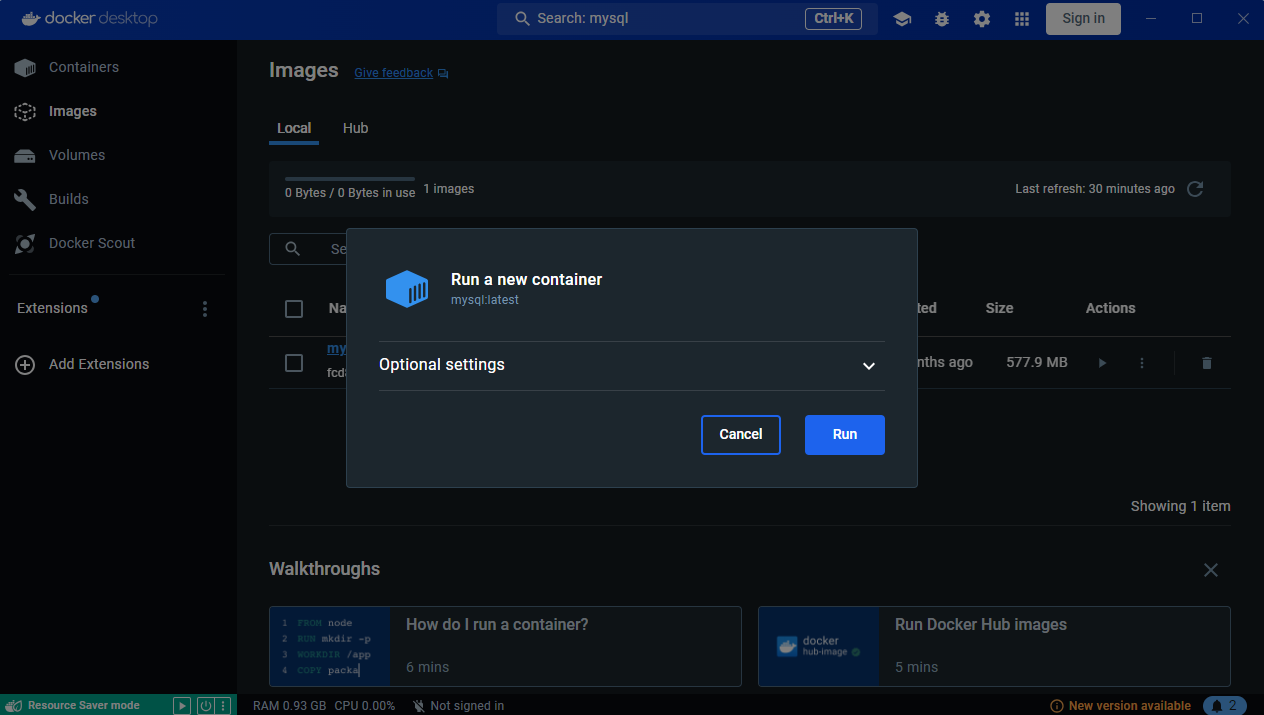Screen dimensions: 1264x715
Task: Click Resource Saver mode indicator
Action: [84, 706]
